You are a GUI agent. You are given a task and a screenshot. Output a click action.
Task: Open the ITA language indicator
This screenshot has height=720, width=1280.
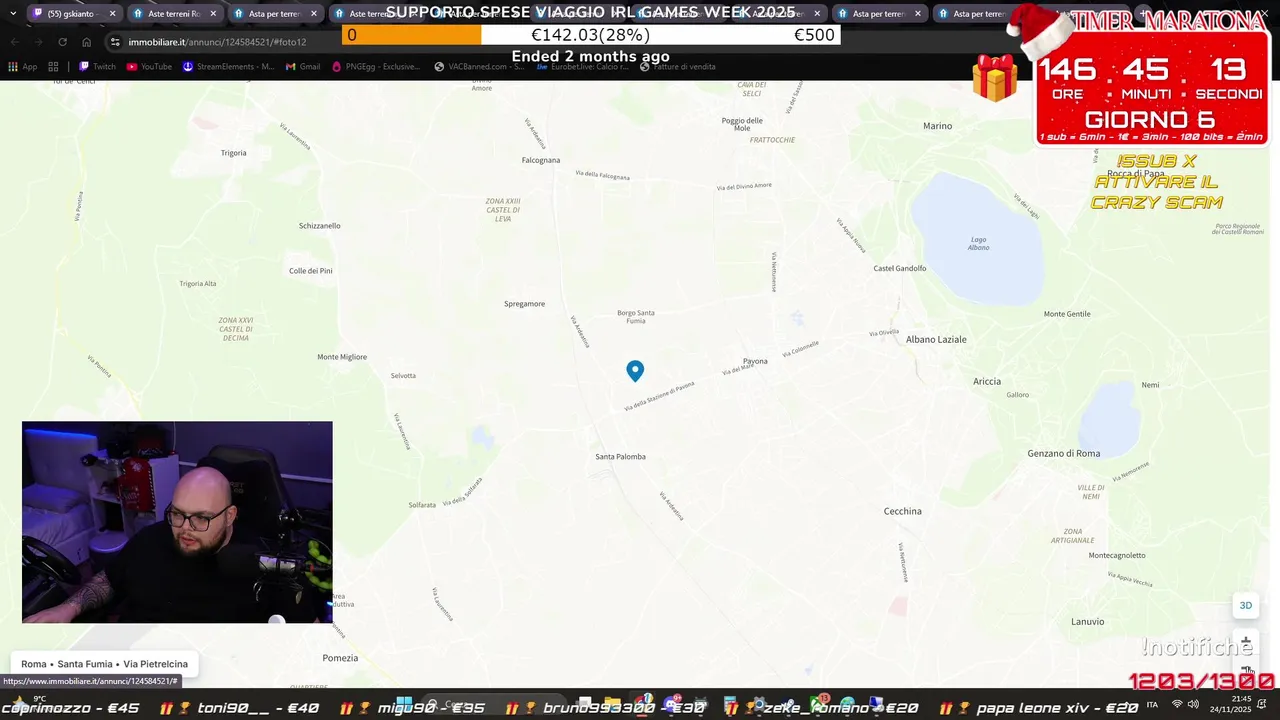tap(1152, 705)
